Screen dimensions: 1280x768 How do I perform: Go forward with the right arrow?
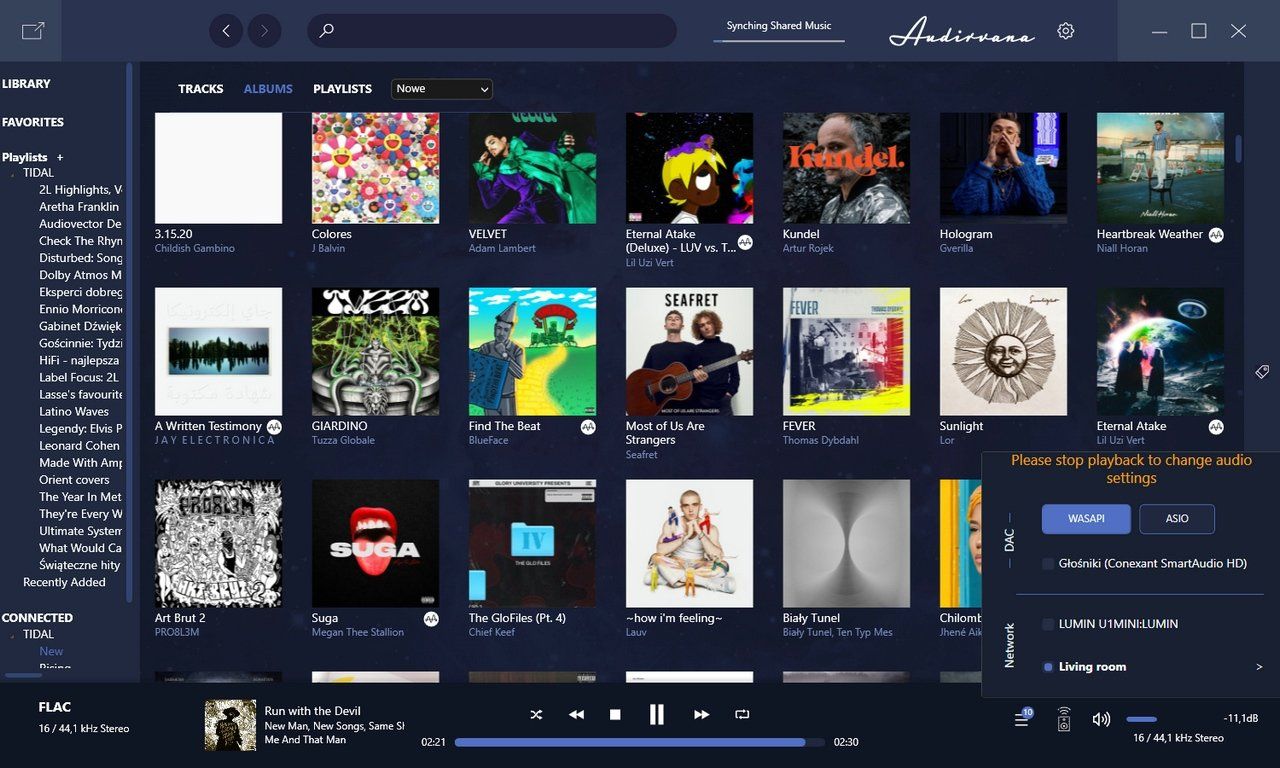[264, 31]
